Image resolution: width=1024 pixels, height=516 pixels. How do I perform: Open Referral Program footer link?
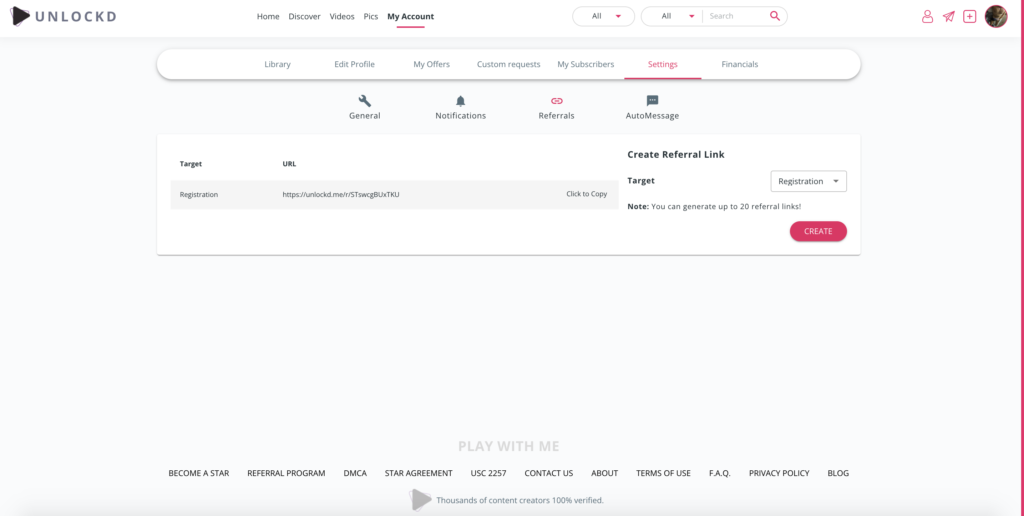click(286, 473)
